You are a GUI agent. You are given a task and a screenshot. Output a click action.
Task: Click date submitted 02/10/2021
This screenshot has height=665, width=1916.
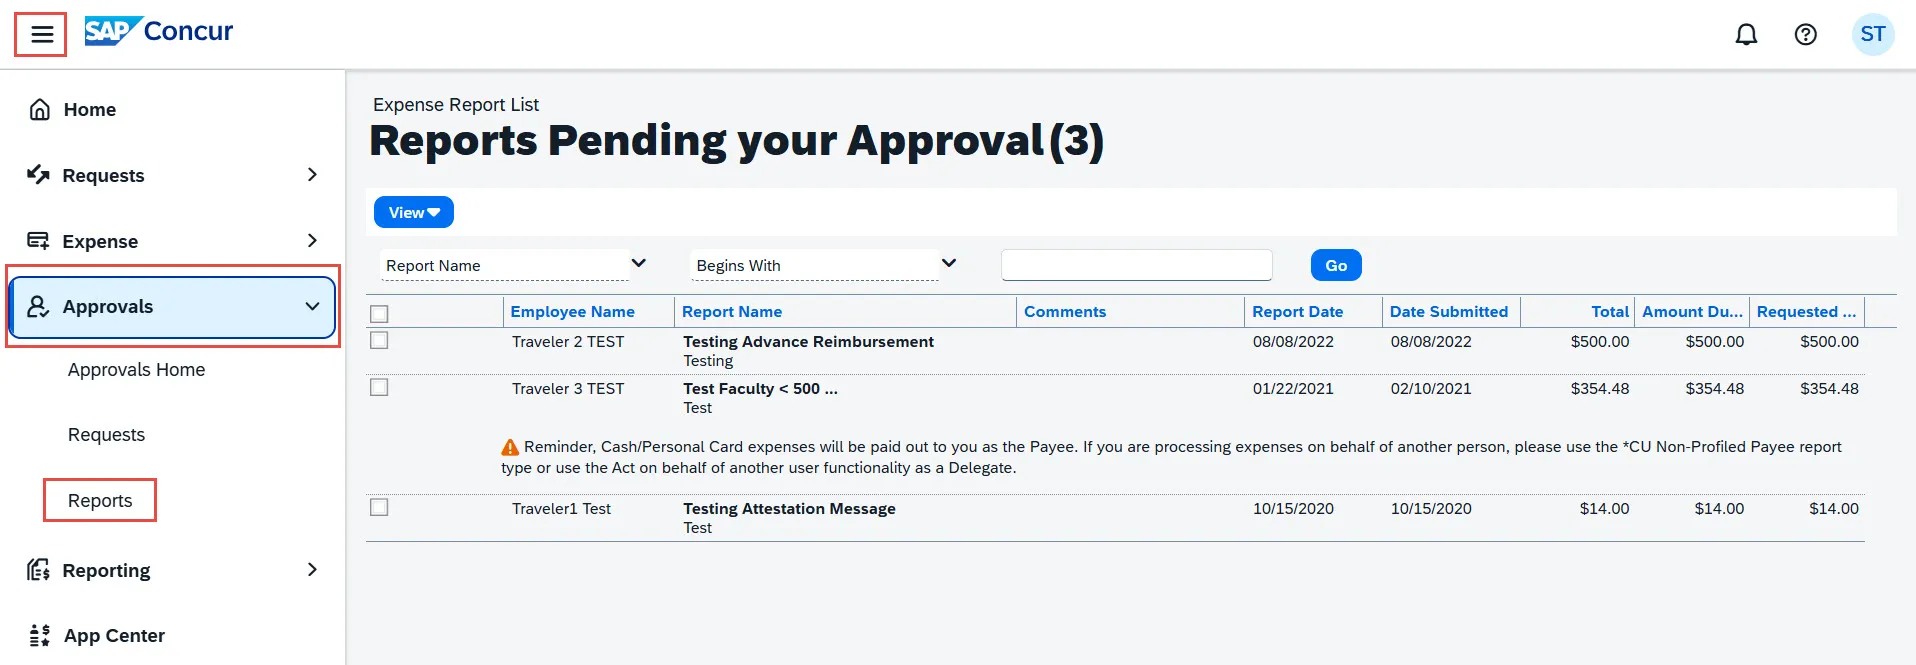[x=1431, y=389]
